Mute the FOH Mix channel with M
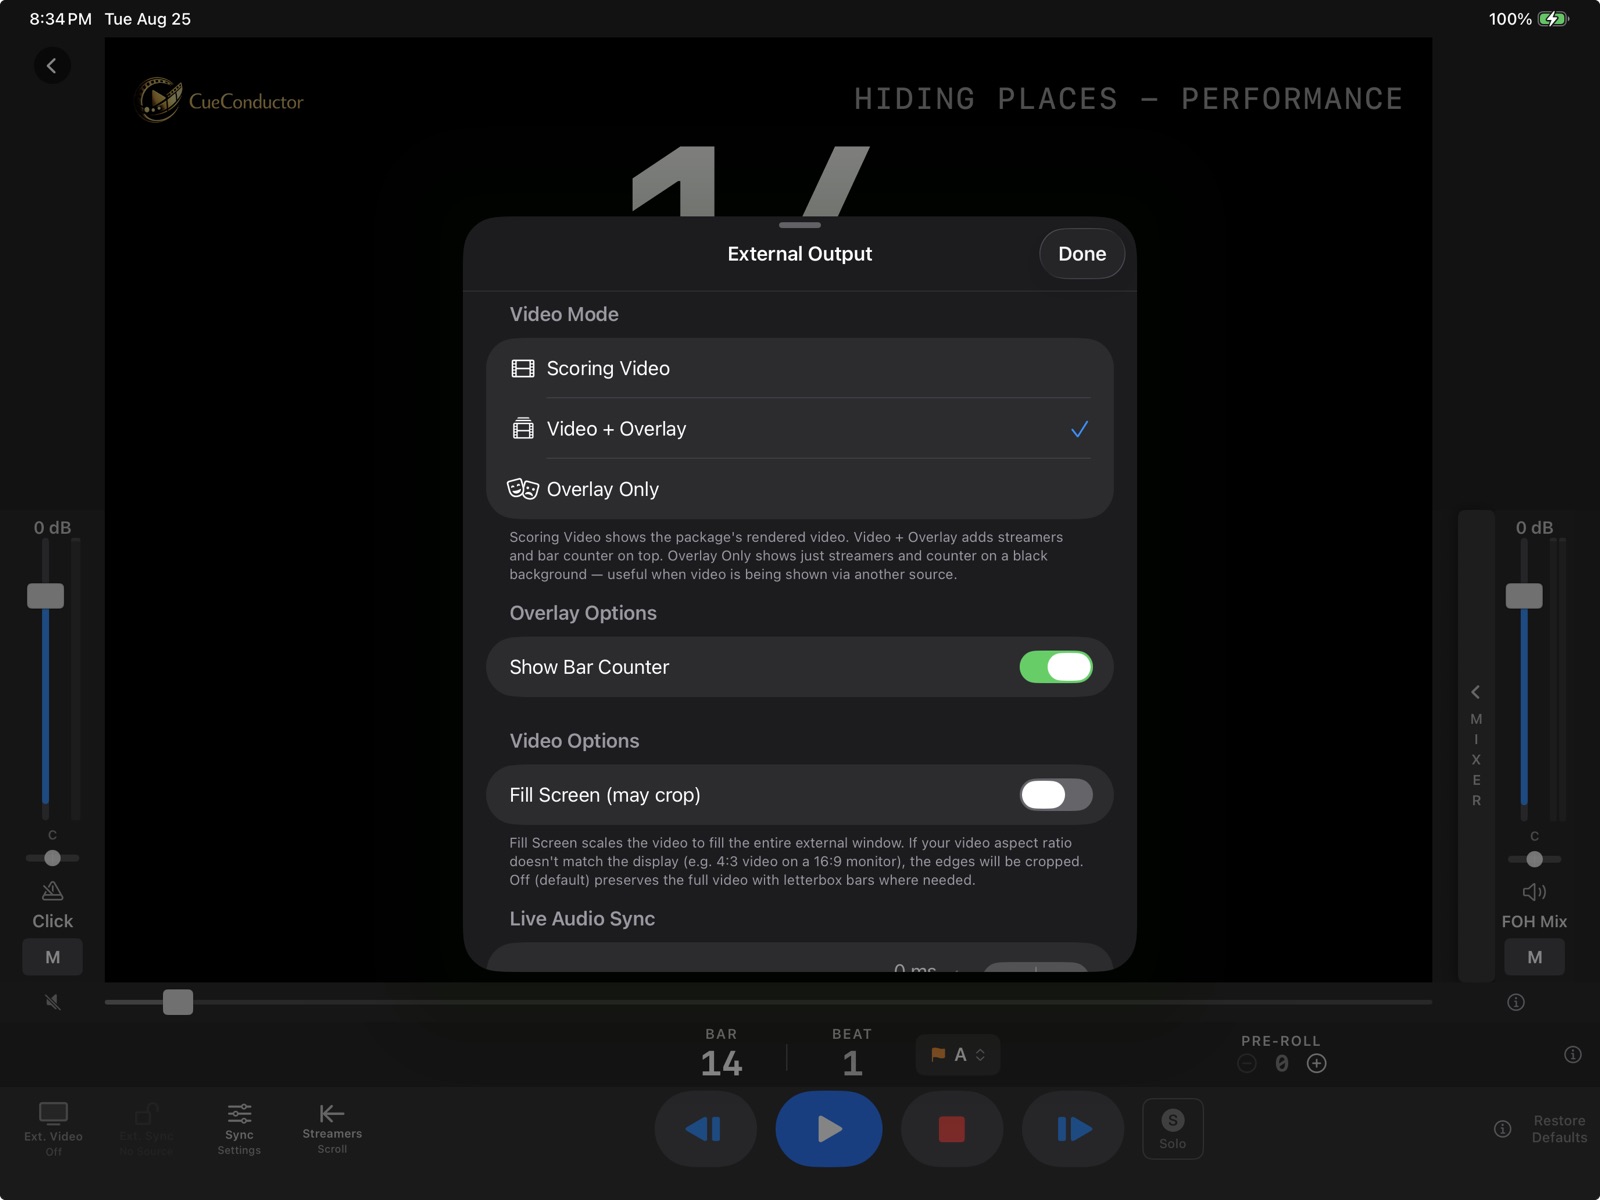This screenshot has height=1200, width=1600. pos(1535,957)
